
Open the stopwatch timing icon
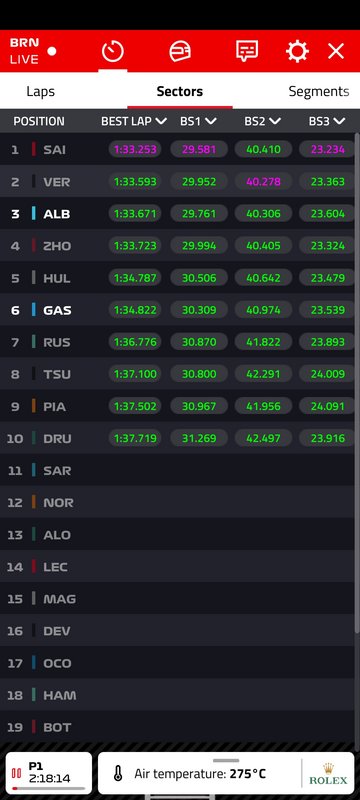(x=113, y=51)
